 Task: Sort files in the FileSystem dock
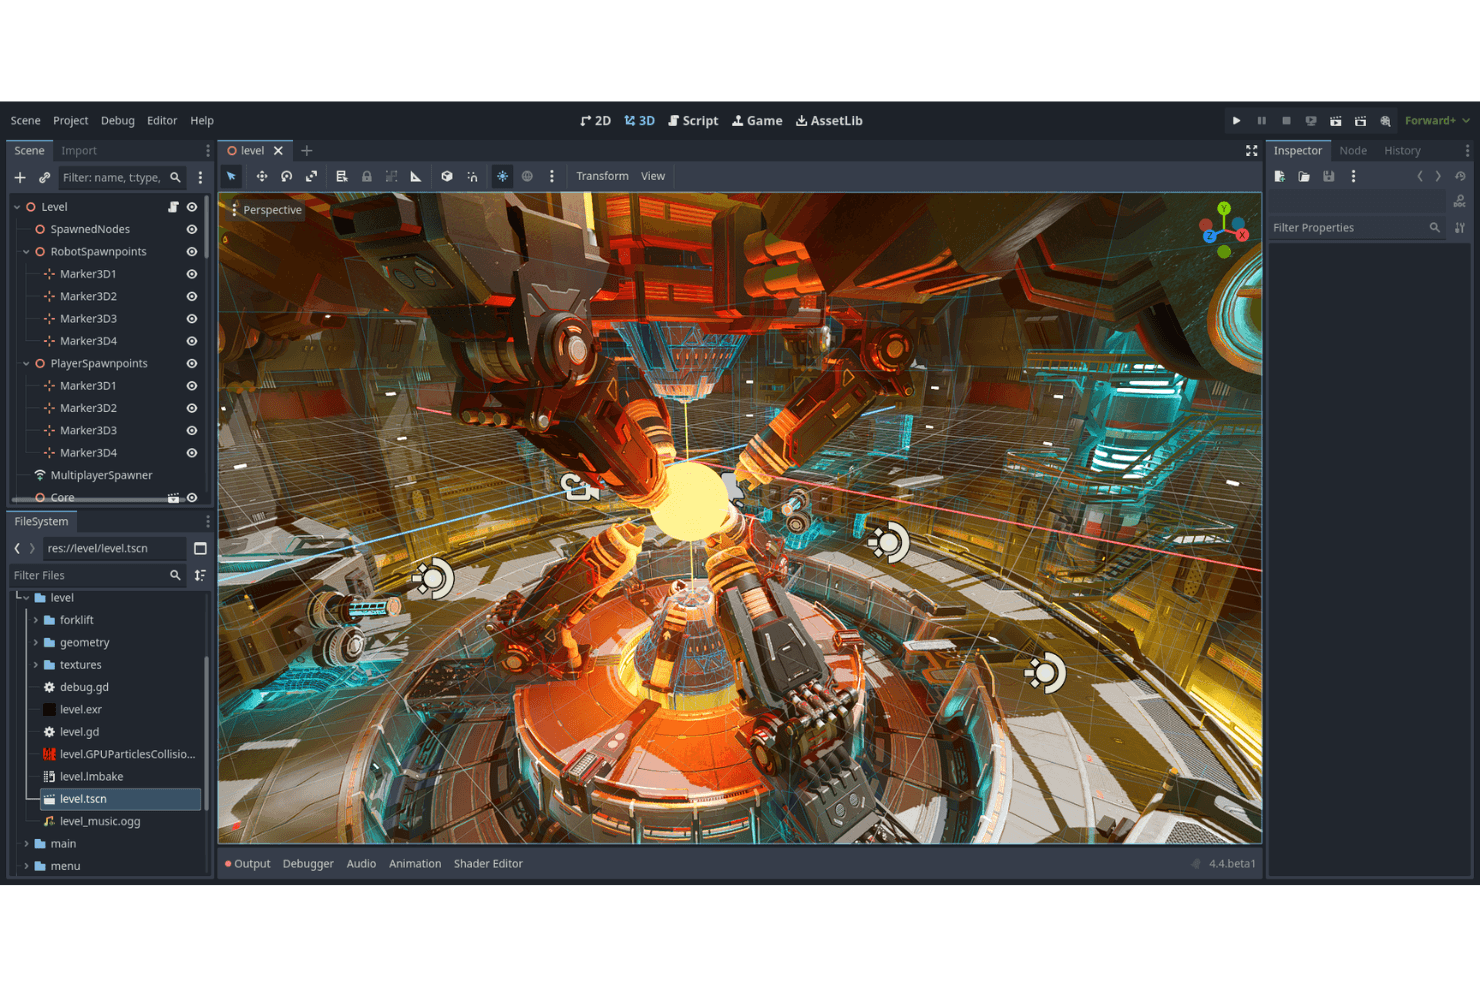200,575
